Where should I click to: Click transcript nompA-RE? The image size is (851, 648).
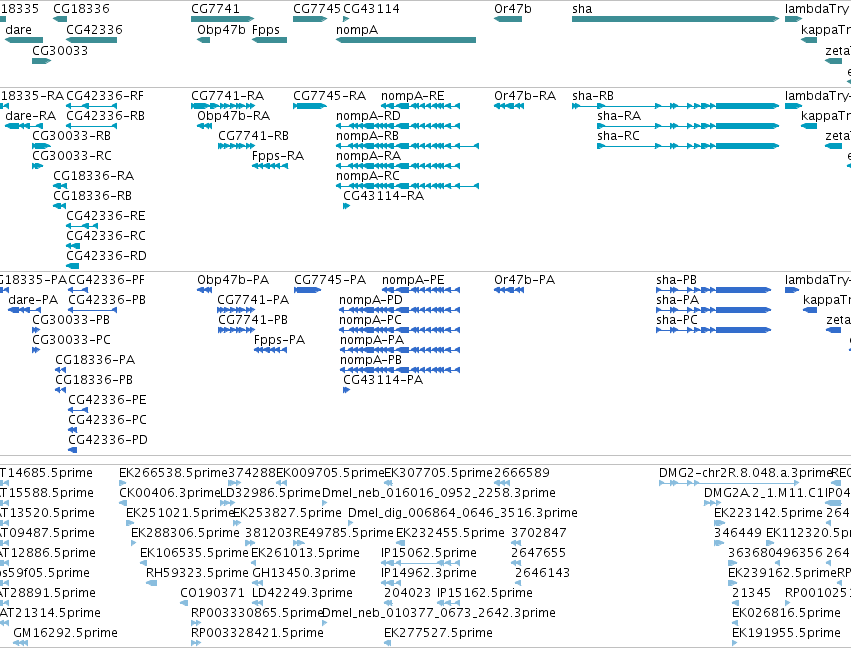[421, 106]
